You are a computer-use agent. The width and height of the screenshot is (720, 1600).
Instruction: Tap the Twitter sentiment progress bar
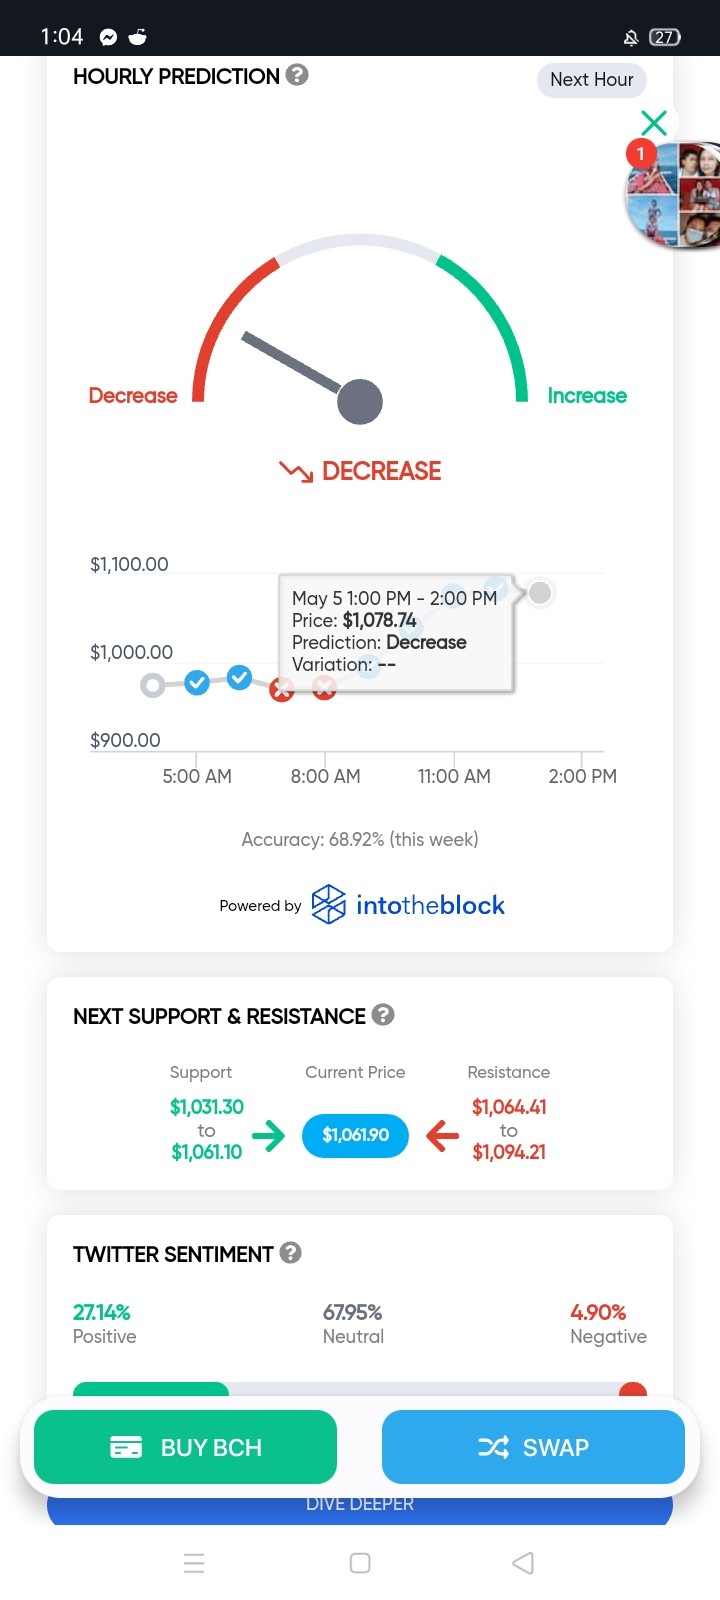[x=360, y=1389]
